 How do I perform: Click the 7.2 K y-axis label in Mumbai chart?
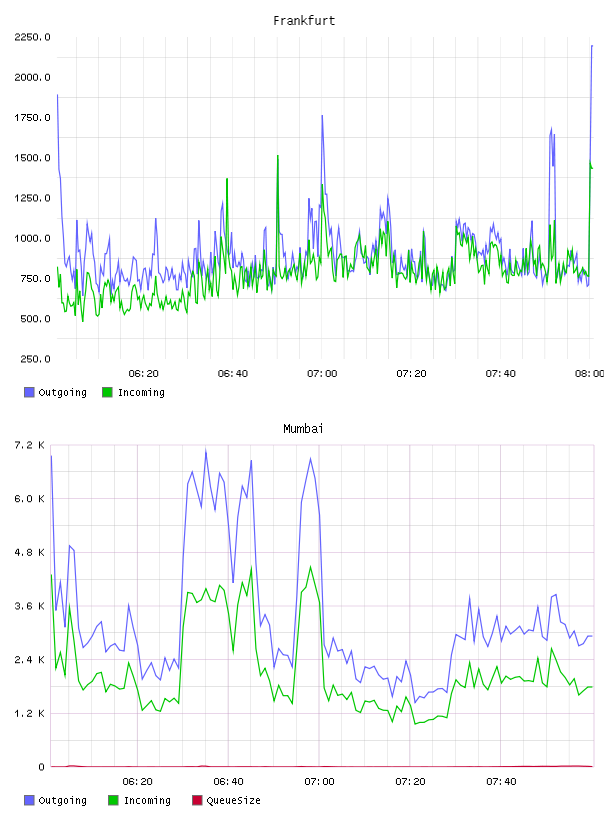coord(30,445)
